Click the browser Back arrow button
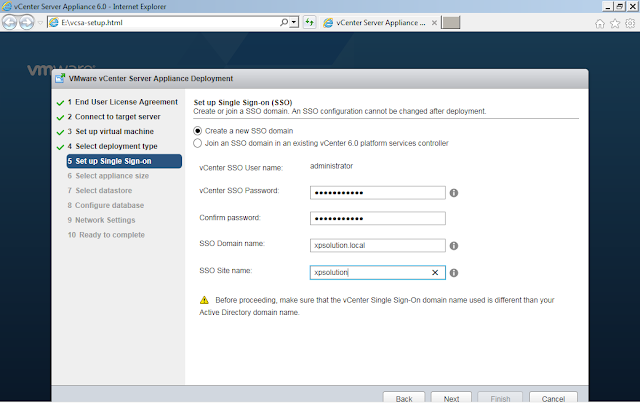 (9, 22)
